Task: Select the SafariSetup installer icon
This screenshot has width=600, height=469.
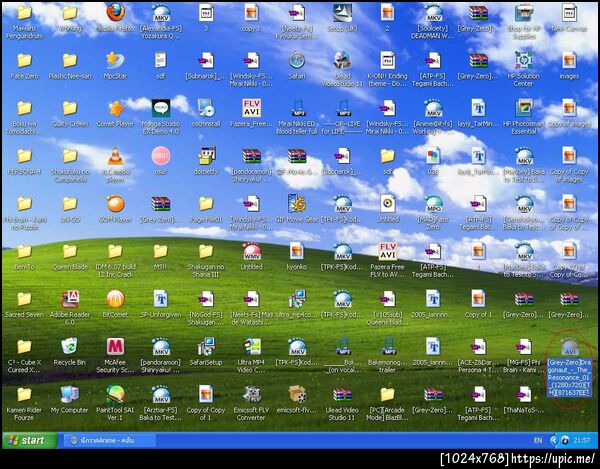Action: 206,347
